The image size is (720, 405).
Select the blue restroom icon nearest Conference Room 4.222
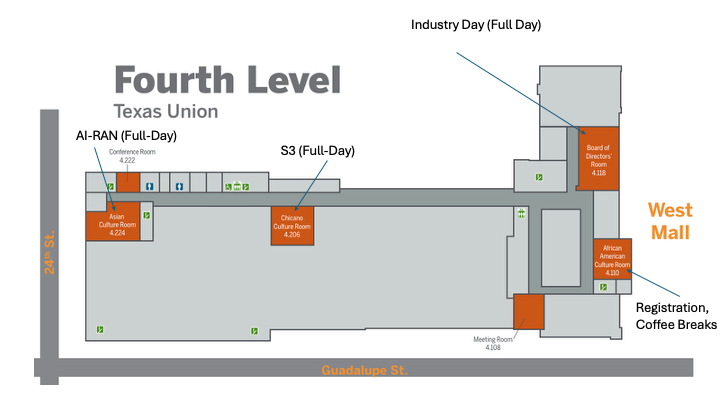(x=149, y=186)
